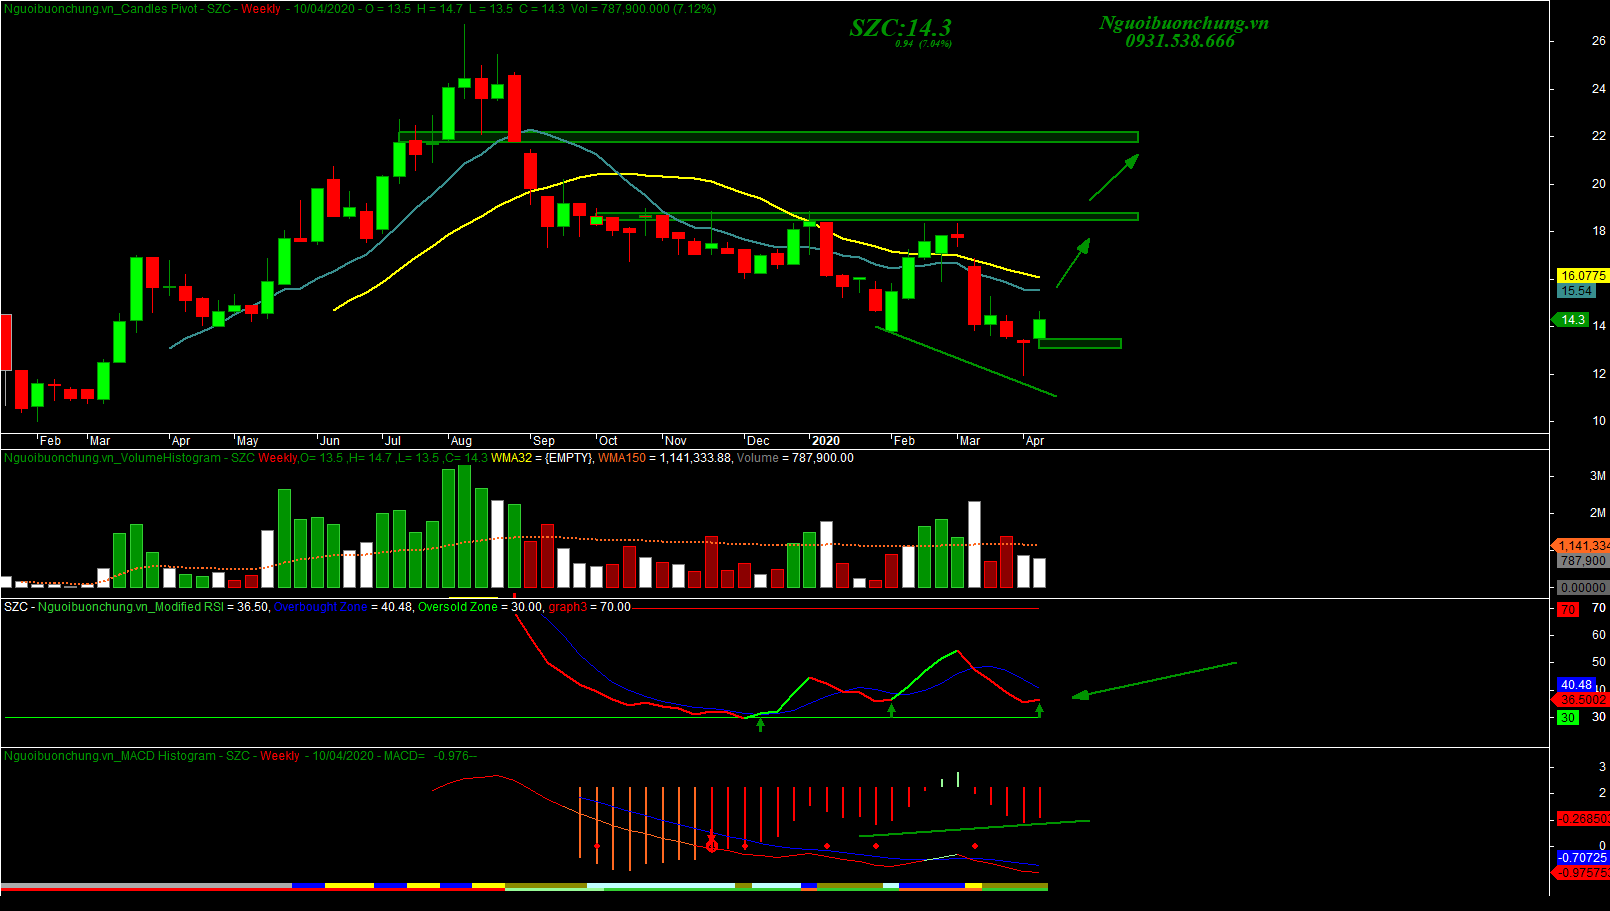Click the Jul label on the time axis
The image size is (1610, 911).
(x=392, y=441)
